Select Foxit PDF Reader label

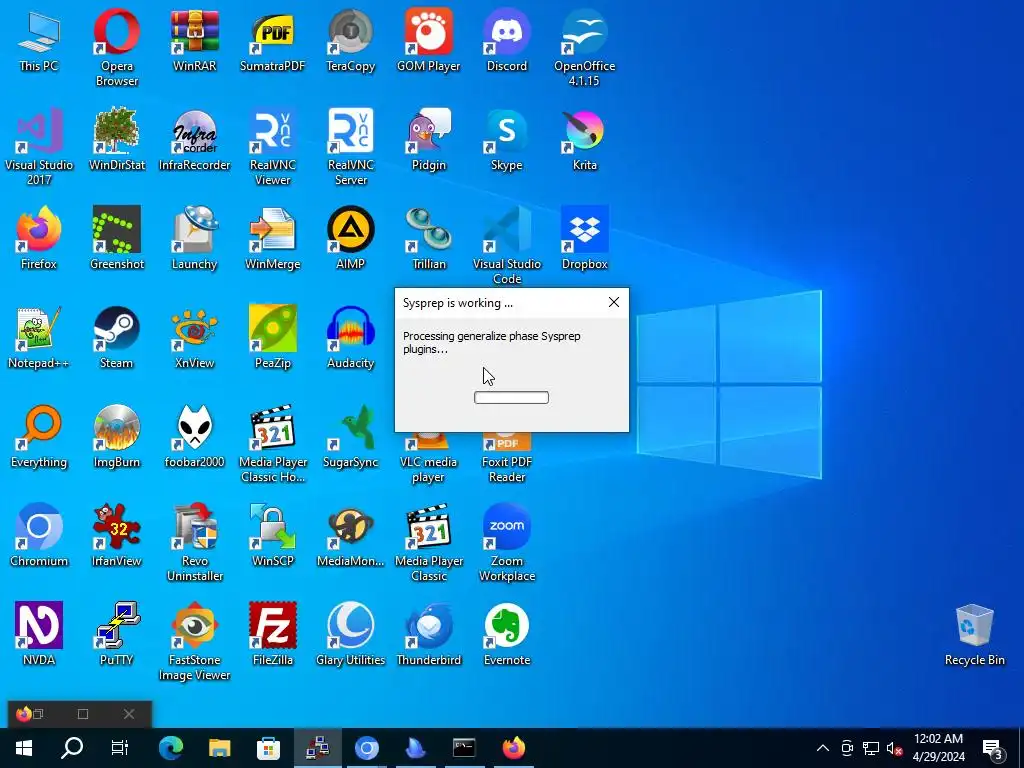[507, 470]
